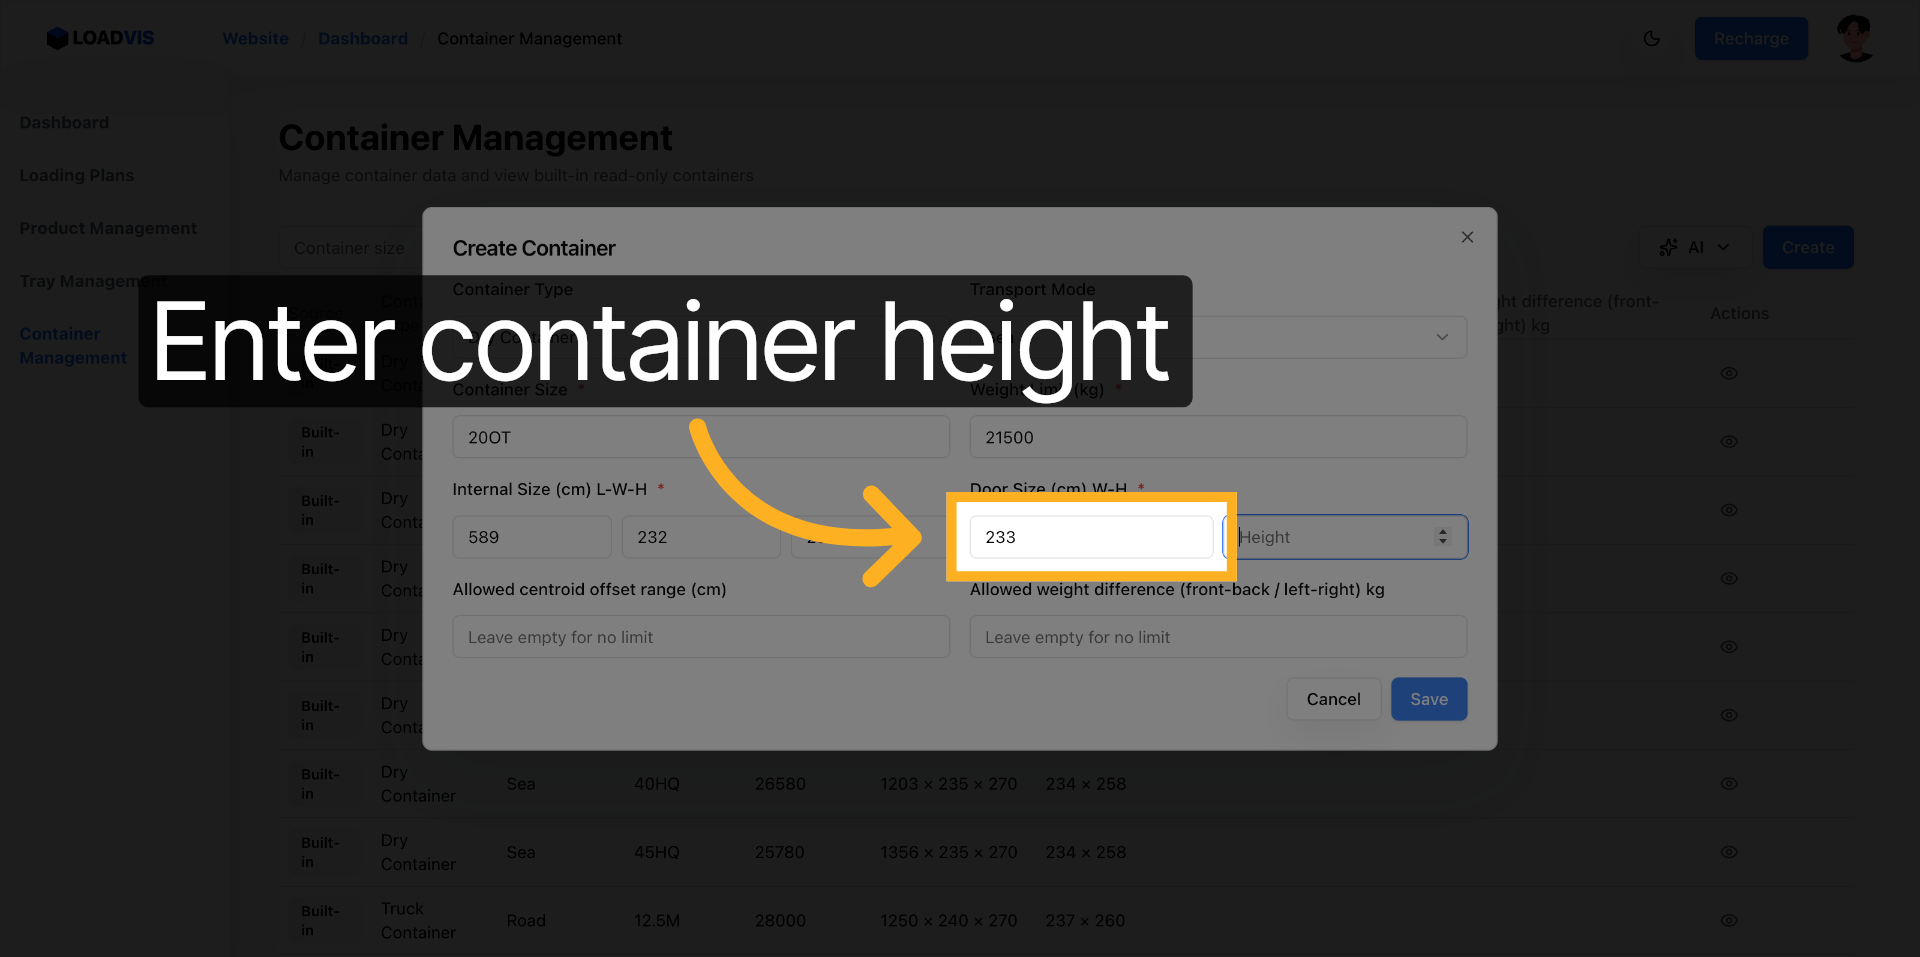
Task: Close the Create Container dialog
Action: (1467, 237)
